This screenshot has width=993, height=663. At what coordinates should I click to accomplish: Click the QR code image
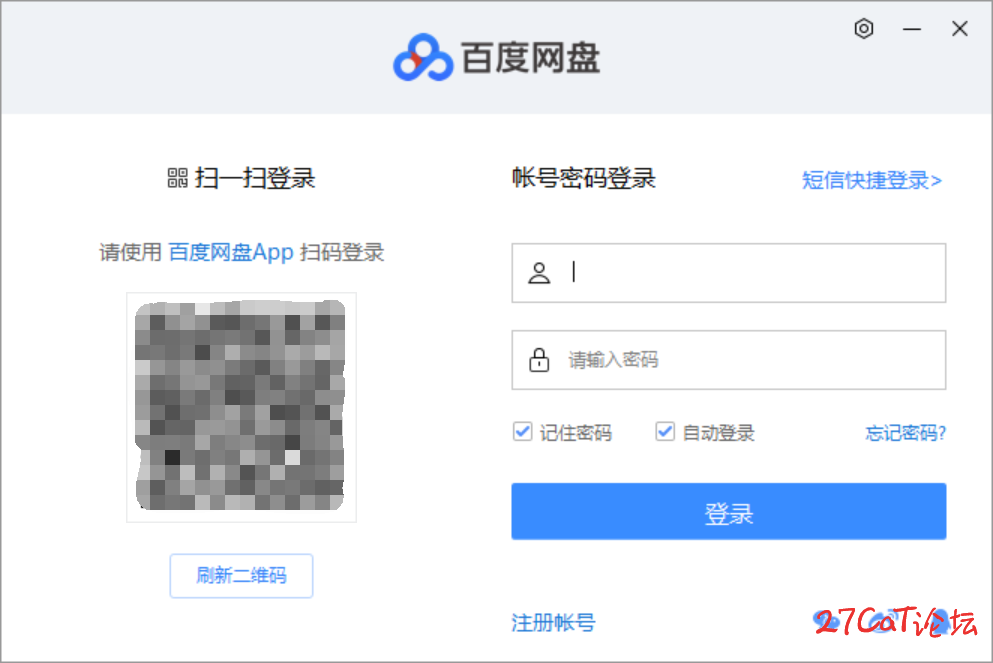pyautogui.click(x=241, y=407)
